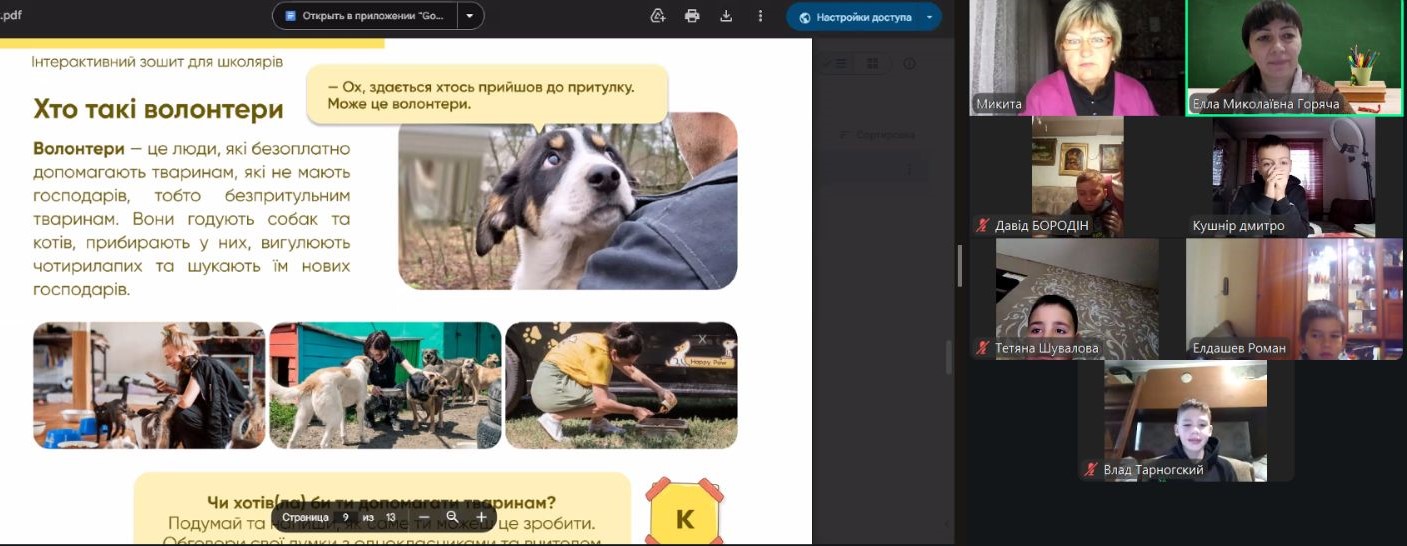1407x546 pixels.
Task: Click muted mic icon for Давід БОРОДІН
Action: click(x=984, y=226)
